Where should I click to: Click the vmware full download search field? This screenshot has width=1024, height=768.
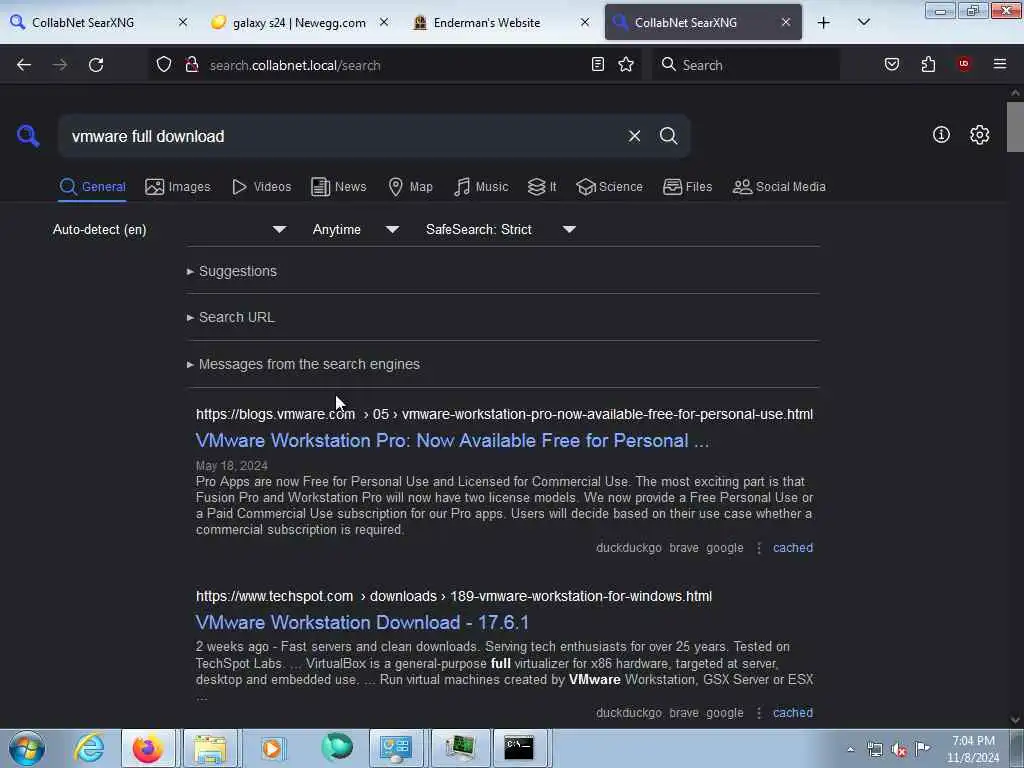pyautogui.click(x=343, y=136)
